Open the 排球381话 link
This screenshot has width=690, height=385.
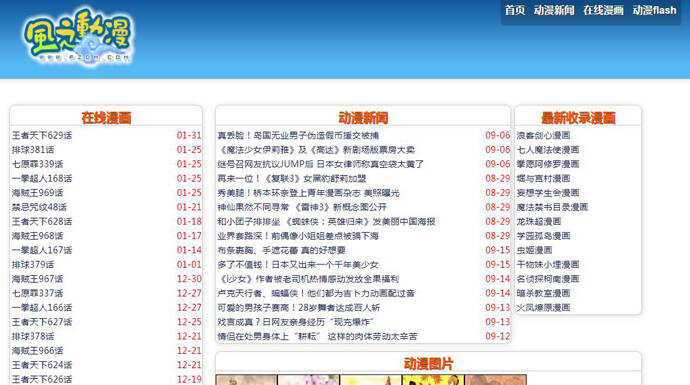point(33,150)
